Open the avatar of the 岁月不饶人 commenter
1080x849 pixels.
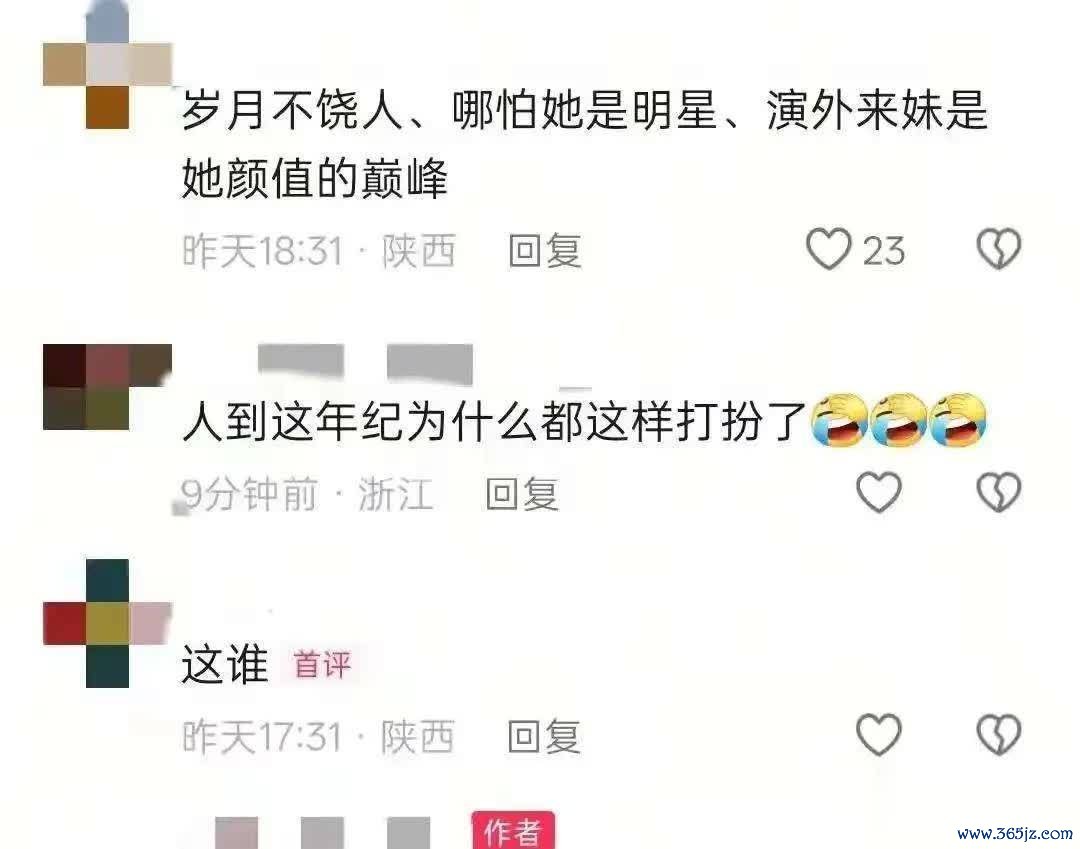[107, 65]
